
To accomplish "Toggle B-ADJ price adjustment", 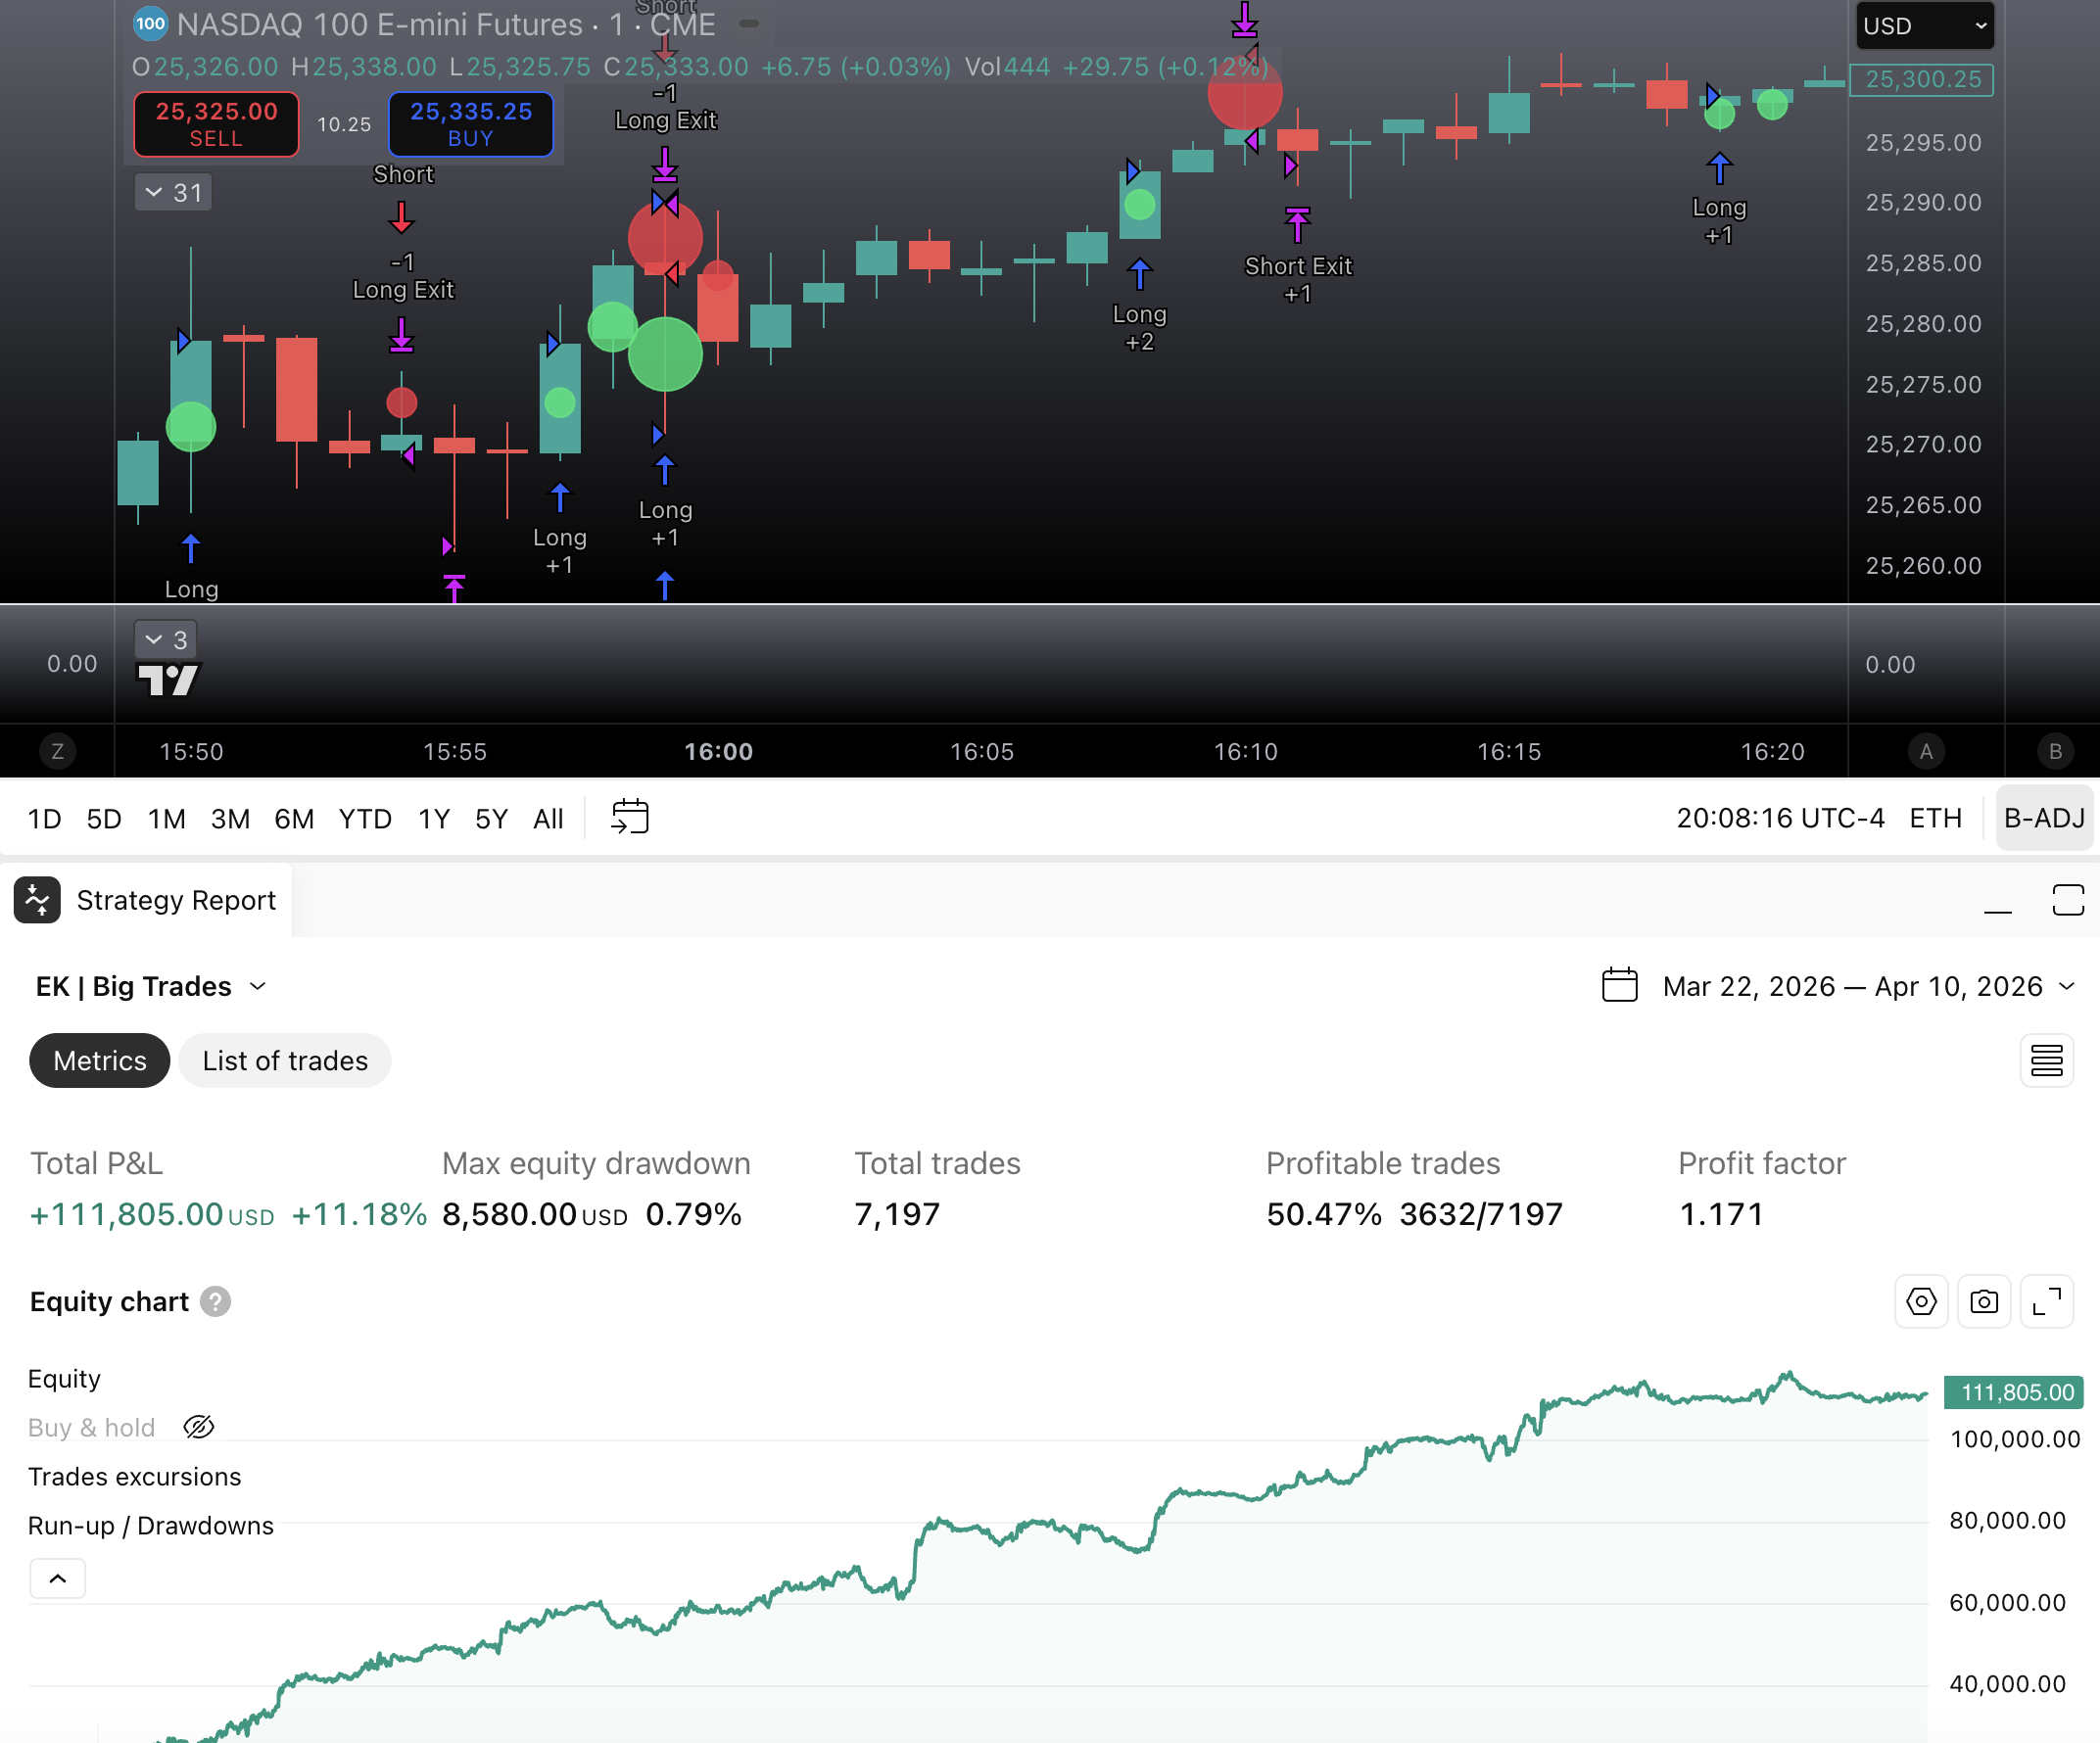I will [2043, 817].
